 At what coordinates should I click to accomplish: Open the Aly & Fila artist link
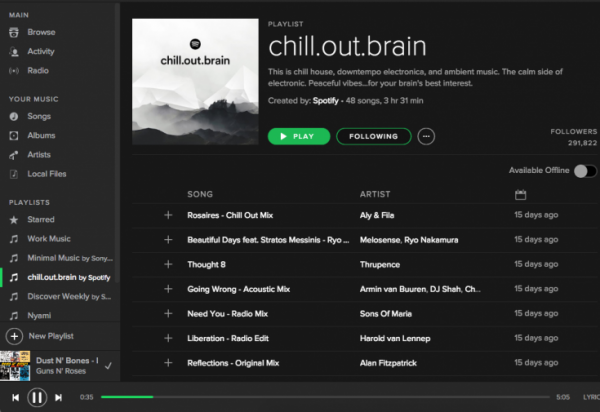[x=377, y=215]
